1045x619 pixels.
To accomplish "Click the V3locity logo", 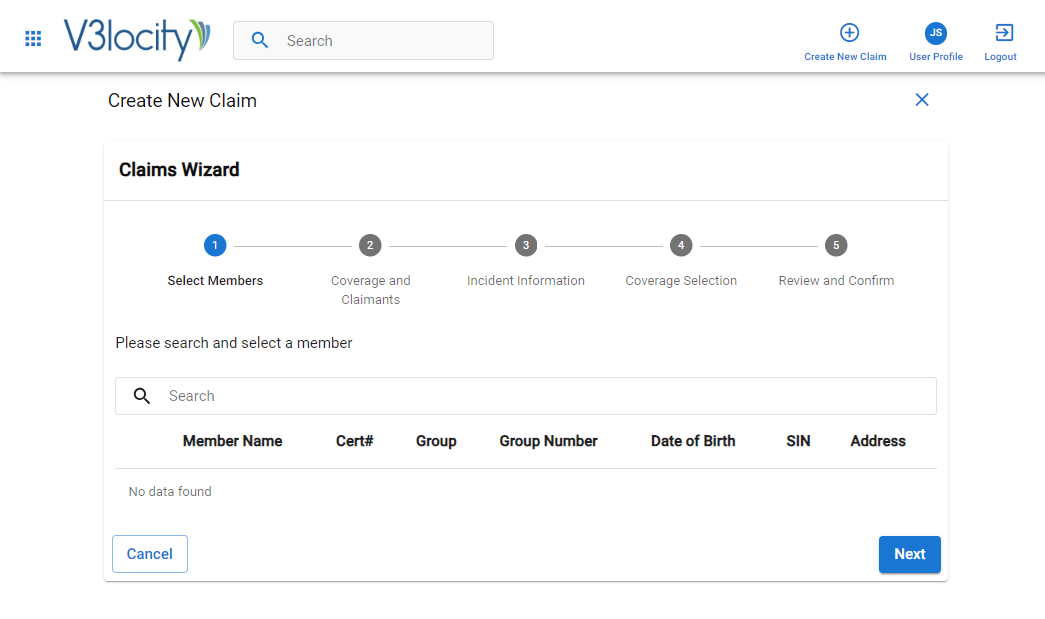I will click(x=137, y=39).
